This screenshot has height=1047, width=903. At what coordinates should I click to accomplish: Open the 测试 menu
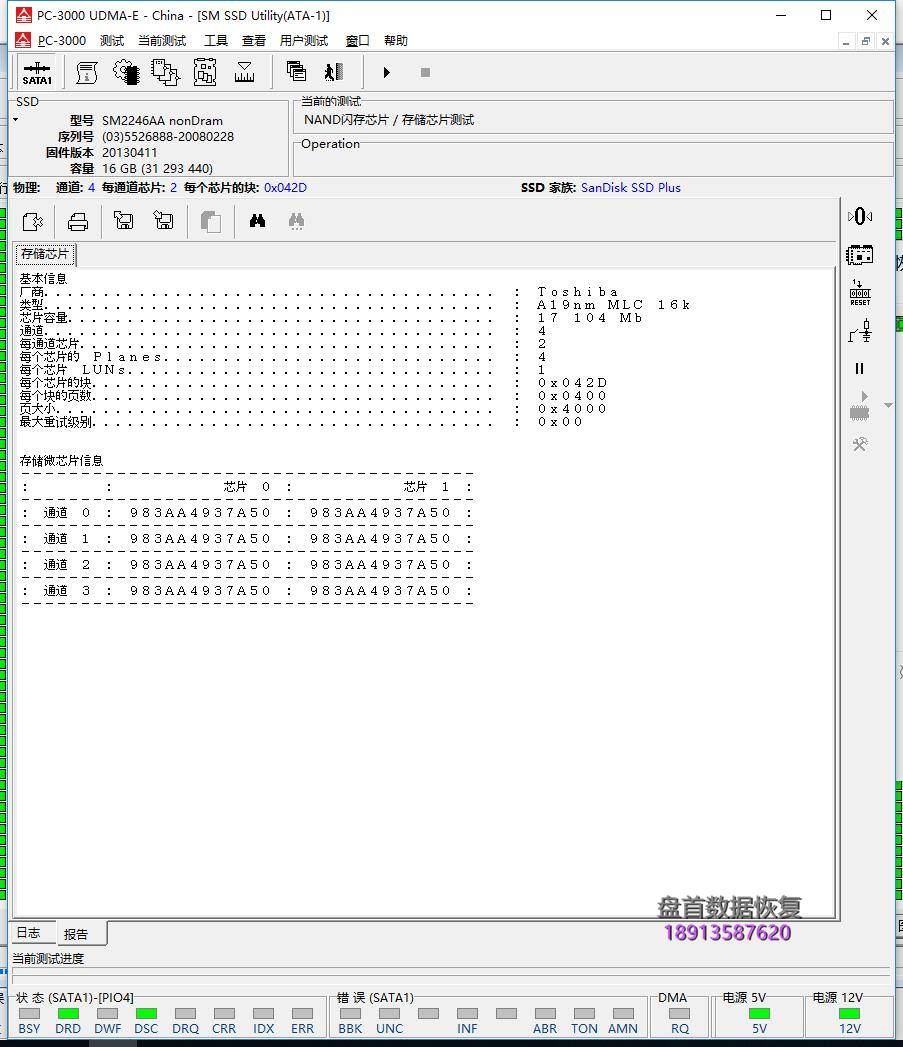click(x=112, y=41)
